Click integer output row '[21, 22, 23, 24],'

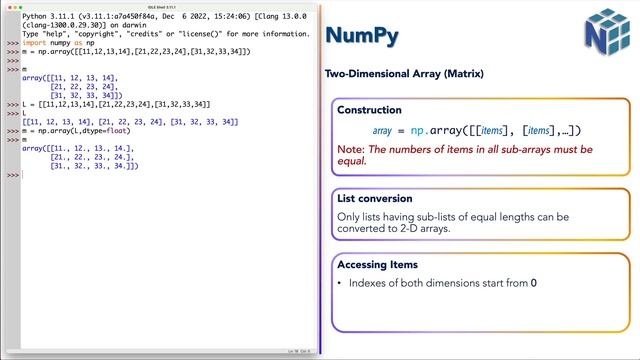pos(84,87)
